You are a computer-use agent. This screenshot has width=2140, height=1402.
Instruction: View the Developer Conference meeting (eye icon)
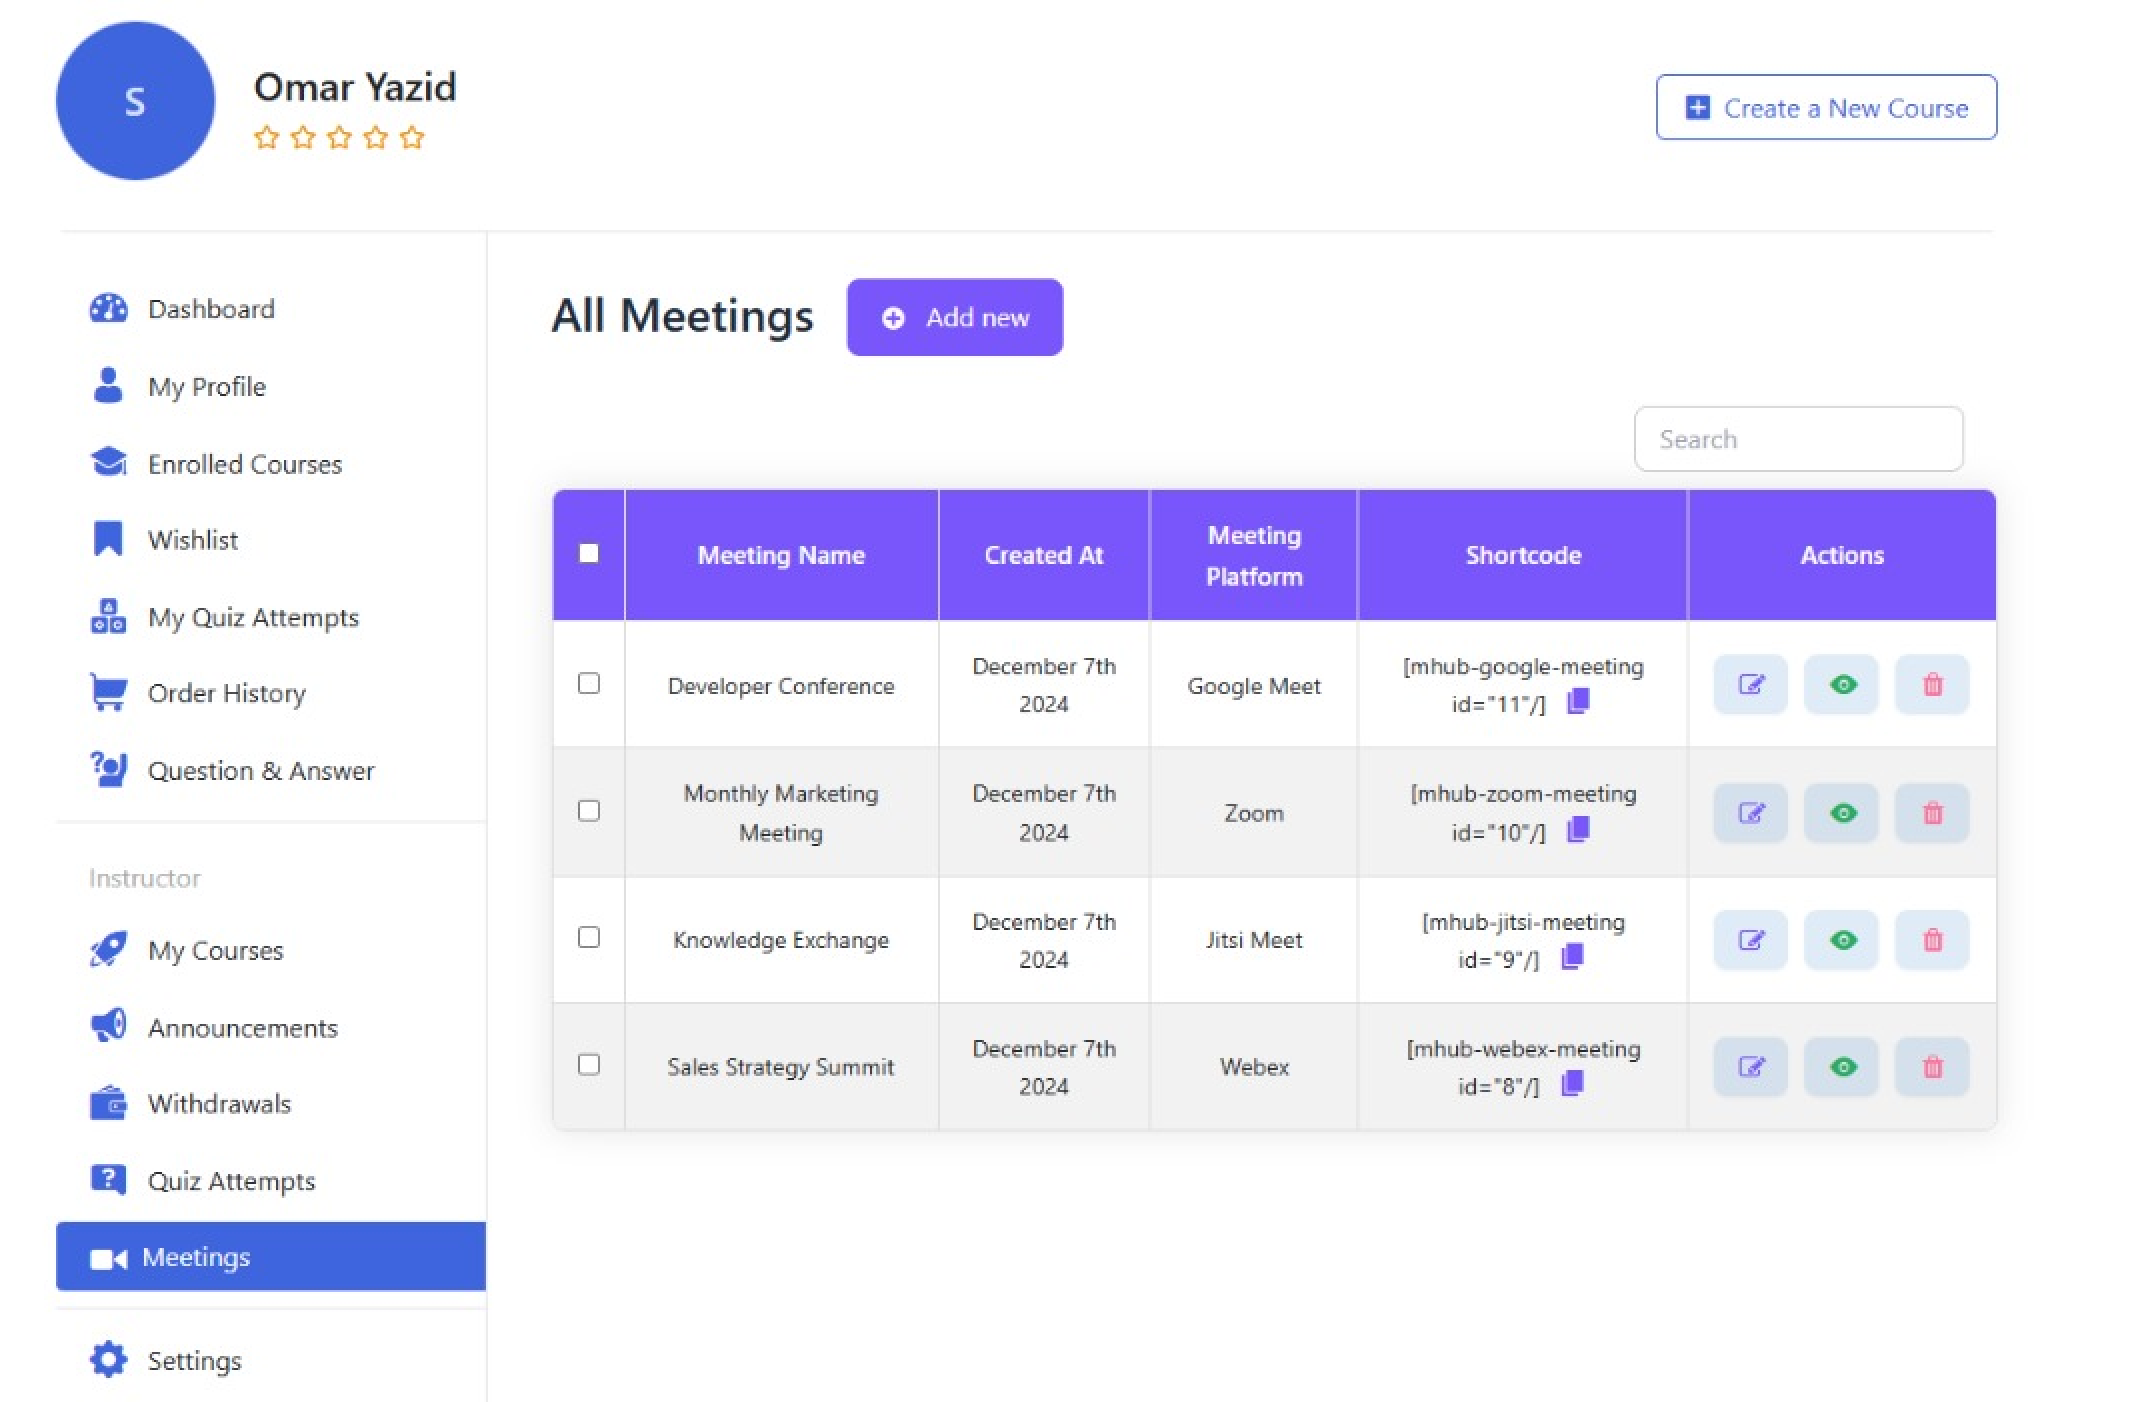(x=1842, y=685)
